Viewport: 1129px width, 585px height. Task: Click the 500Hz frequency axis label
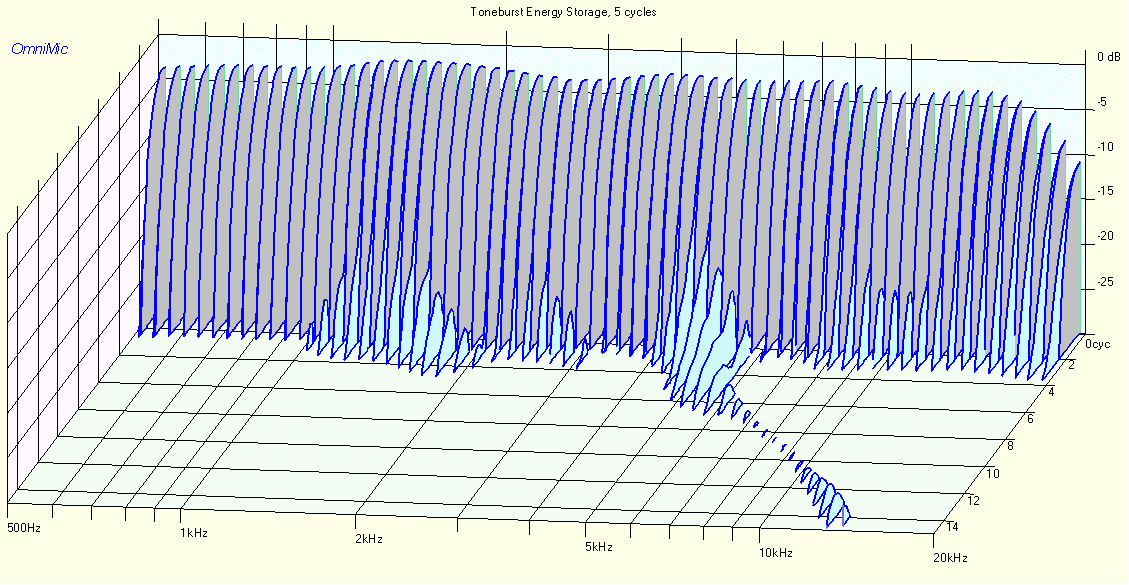tap(24, 528)
